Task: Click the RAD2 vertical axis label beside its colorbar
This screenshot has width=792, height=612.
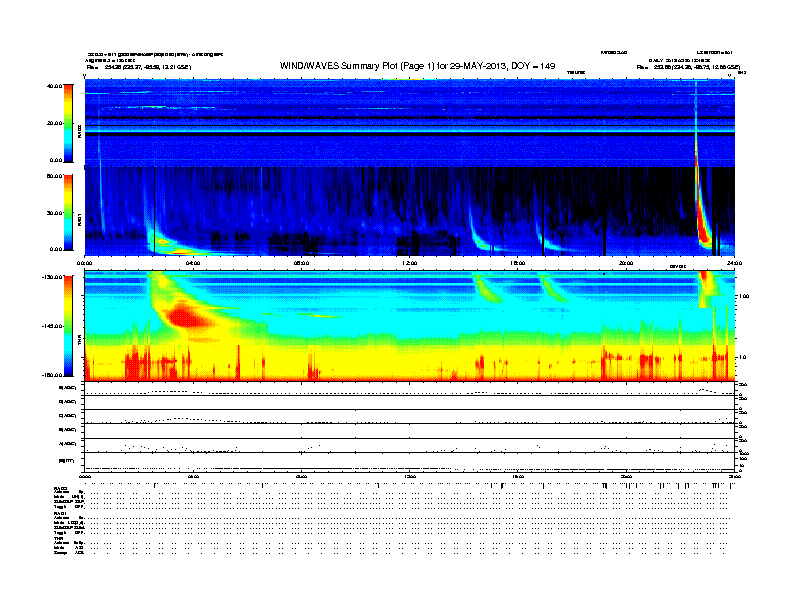Action: click(x=79, y=131)
